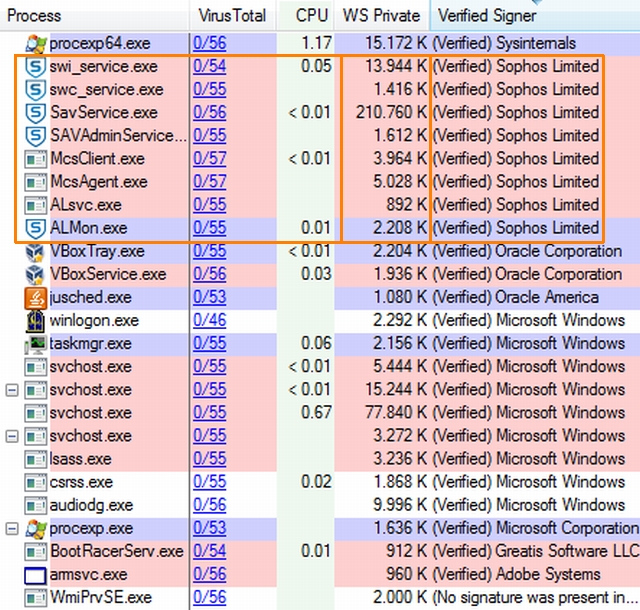Open VirusTotal 0/46 link for winlogon.exe
The width and height of the screenshot is (640, 610).
(210, 321)
